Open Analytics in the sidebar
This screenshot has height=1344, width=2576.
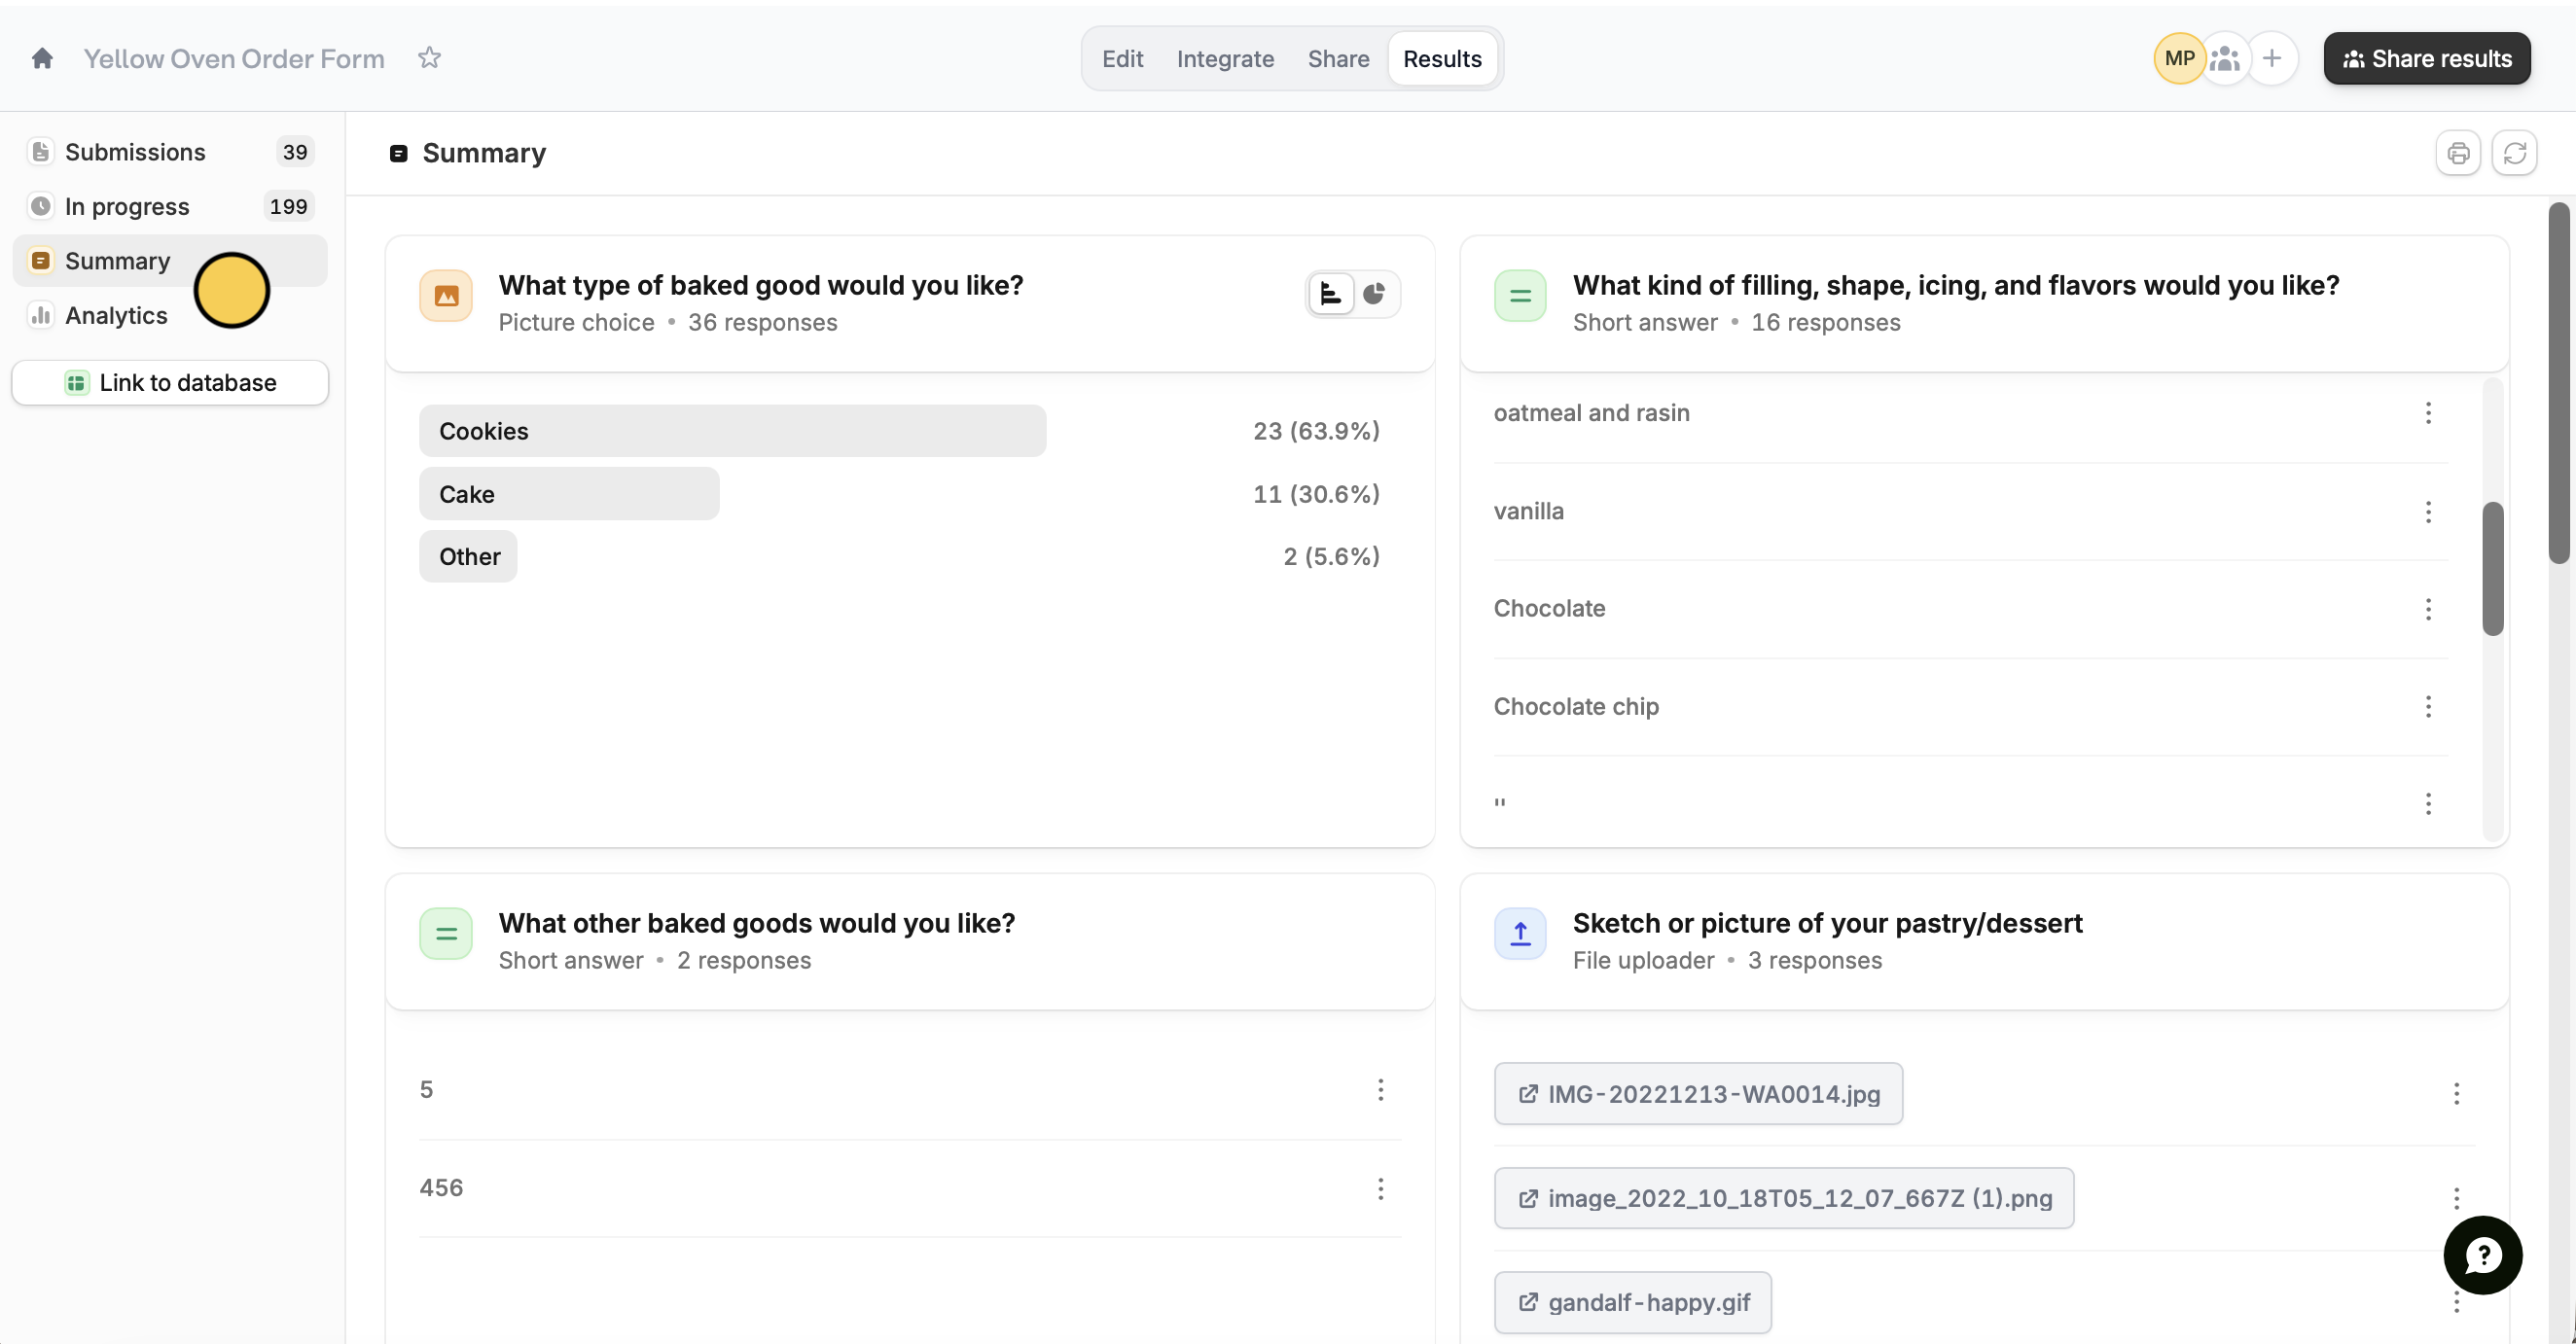pyautogui.click(x=116, y=315)
